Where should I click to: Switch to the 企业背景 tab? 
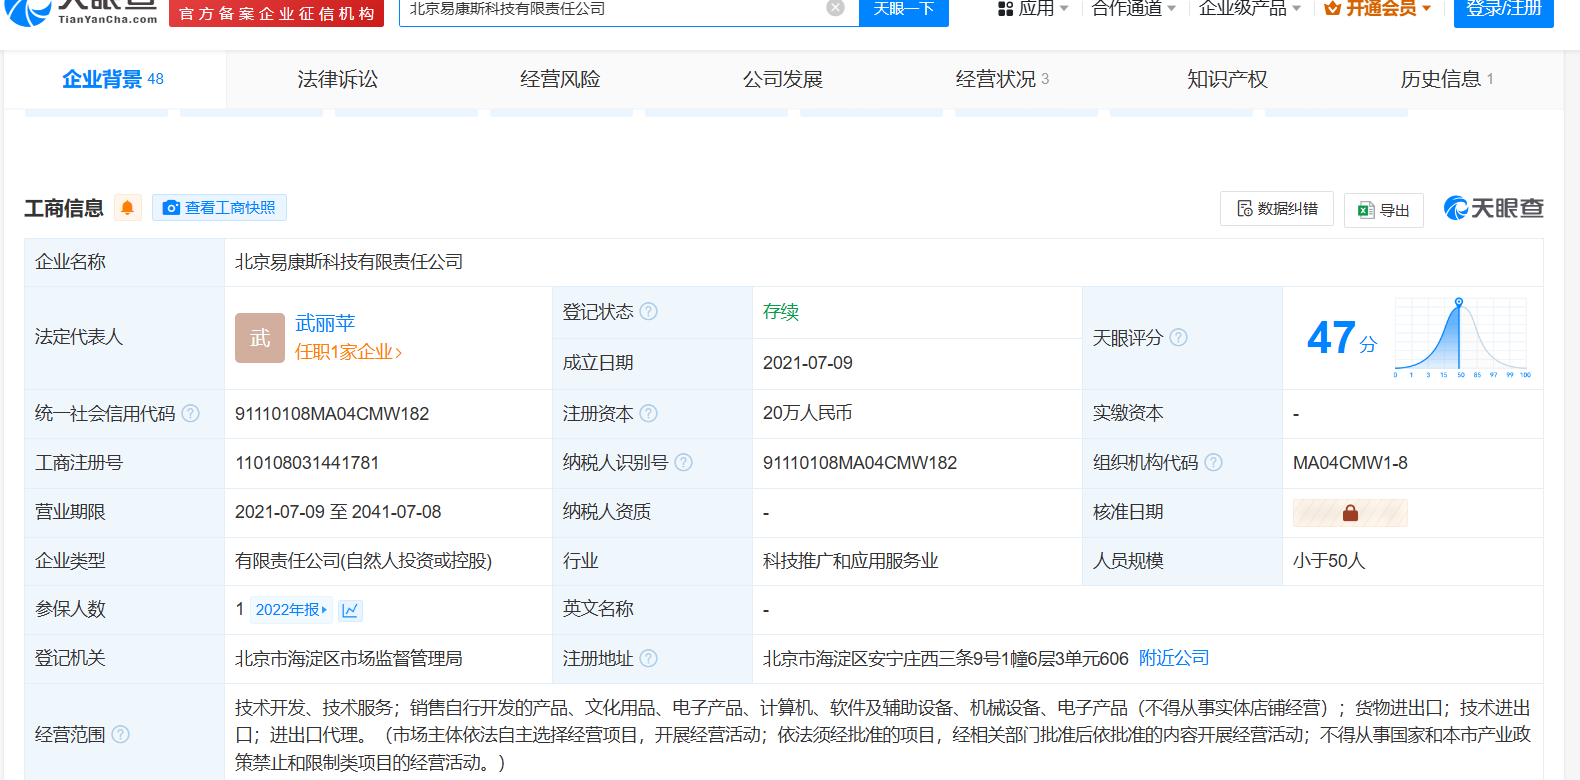113,79
